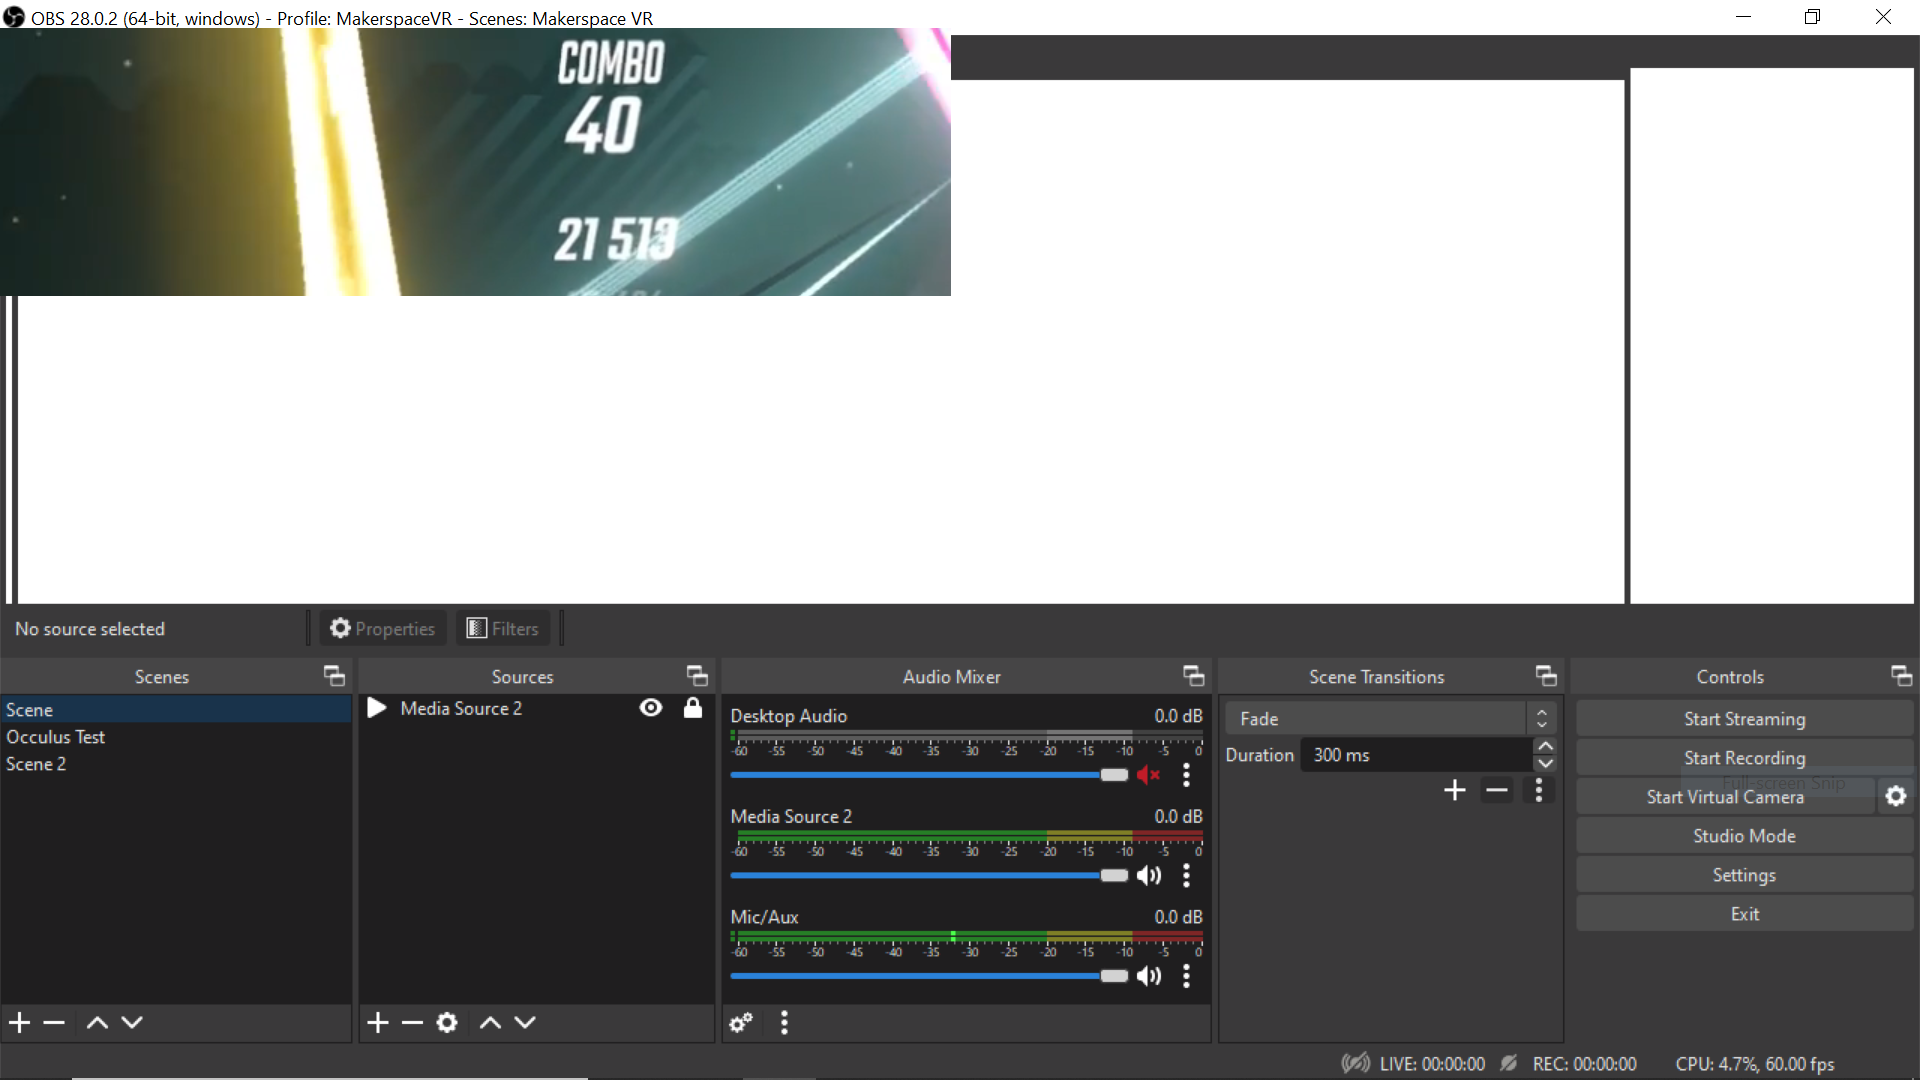This screenshot has width=1920, height=1080.
Task: Hide Media Source 2 using the eye icon
Action: tap(651, 708)
